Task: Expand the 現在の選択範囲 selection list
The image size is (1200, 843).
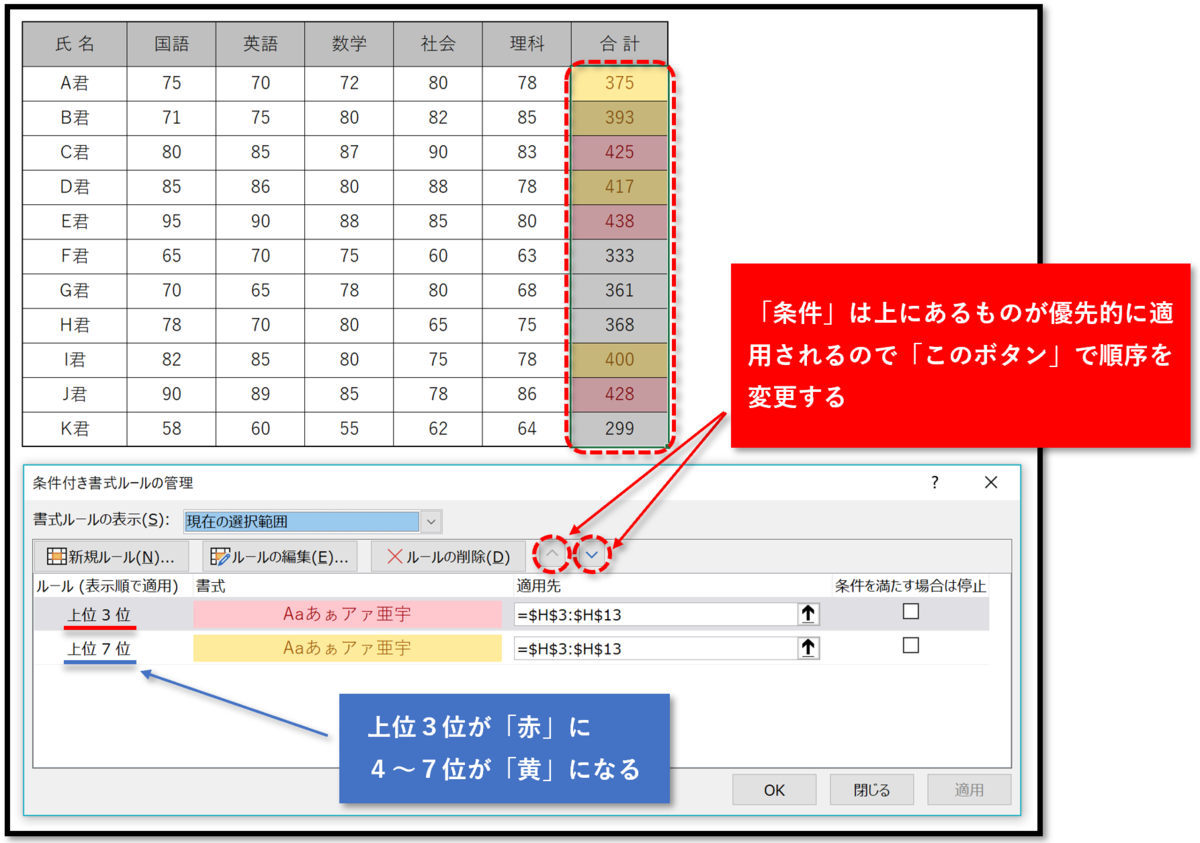Action: tap(310, 521)
